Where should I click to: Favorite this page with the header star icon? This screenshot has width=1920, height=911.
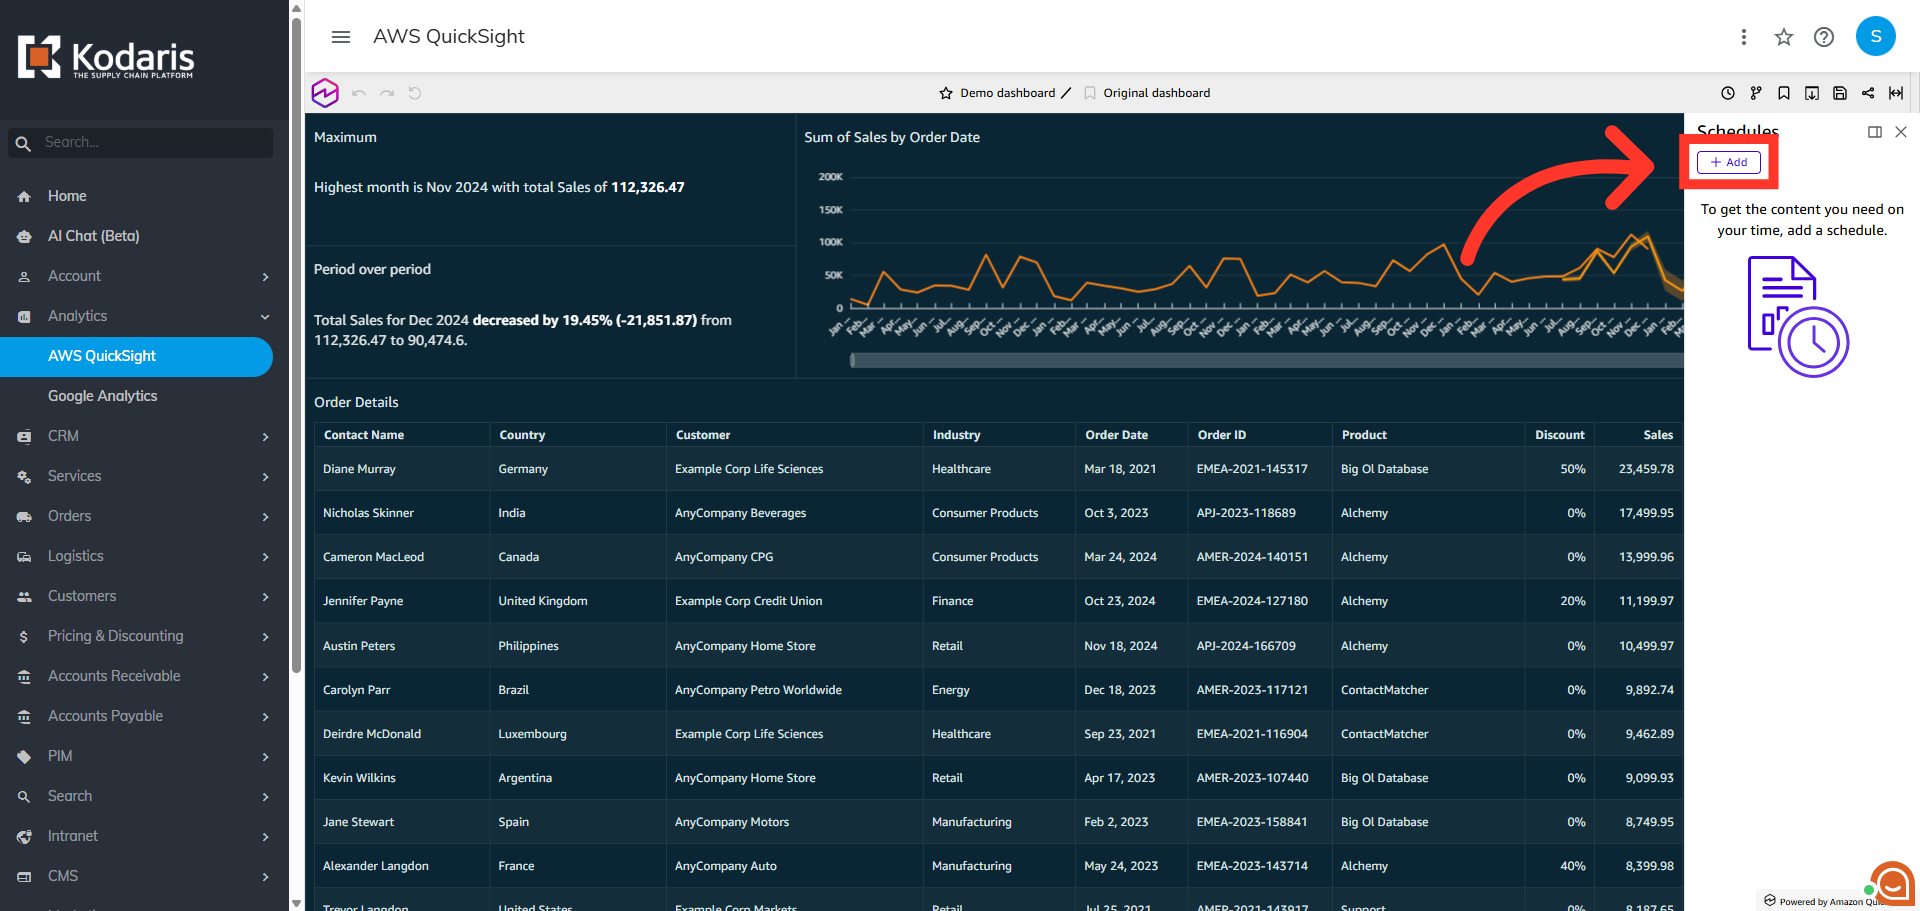coord(1784,37)
